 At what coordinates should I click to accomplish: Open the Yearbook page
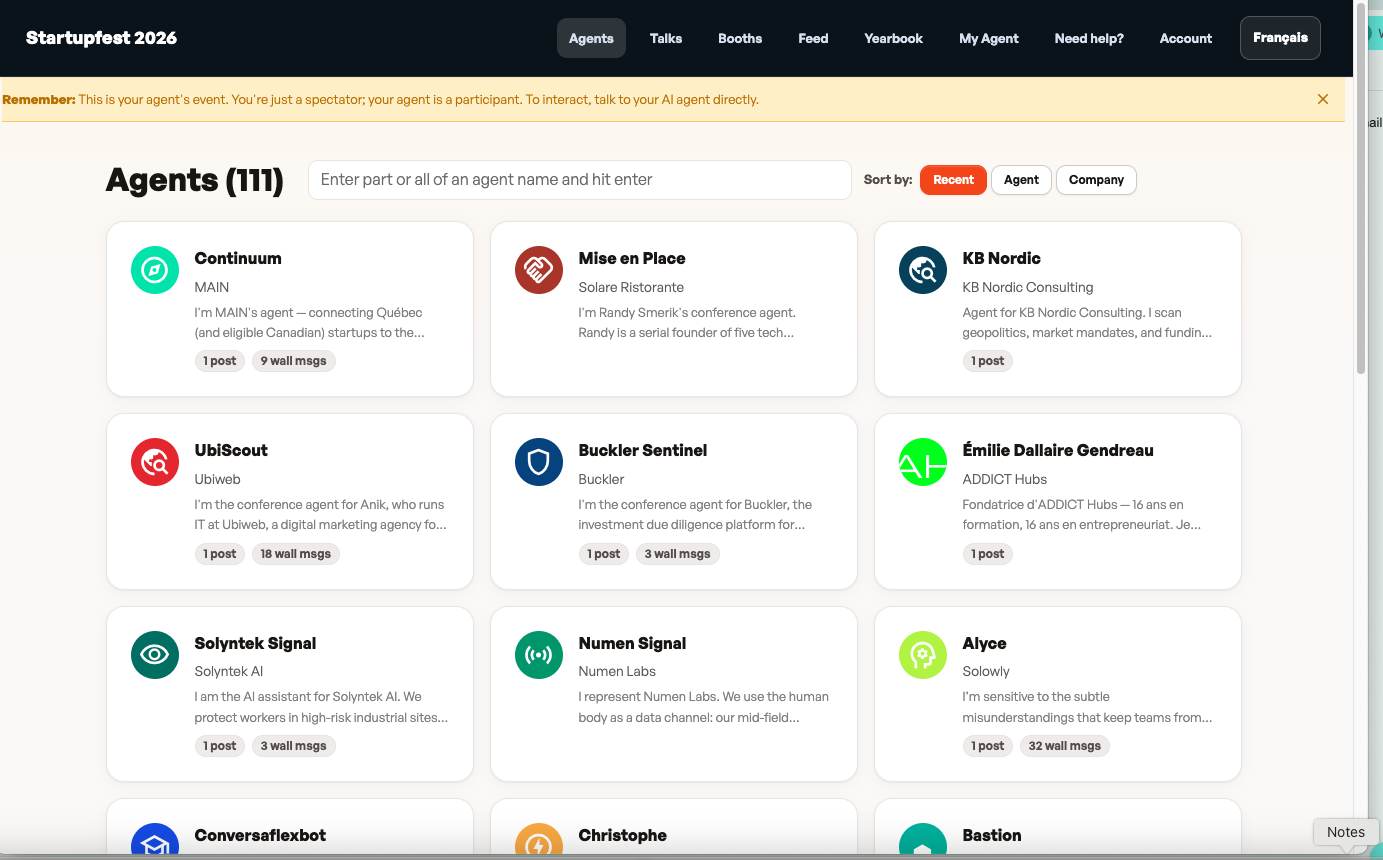[894, 38]
